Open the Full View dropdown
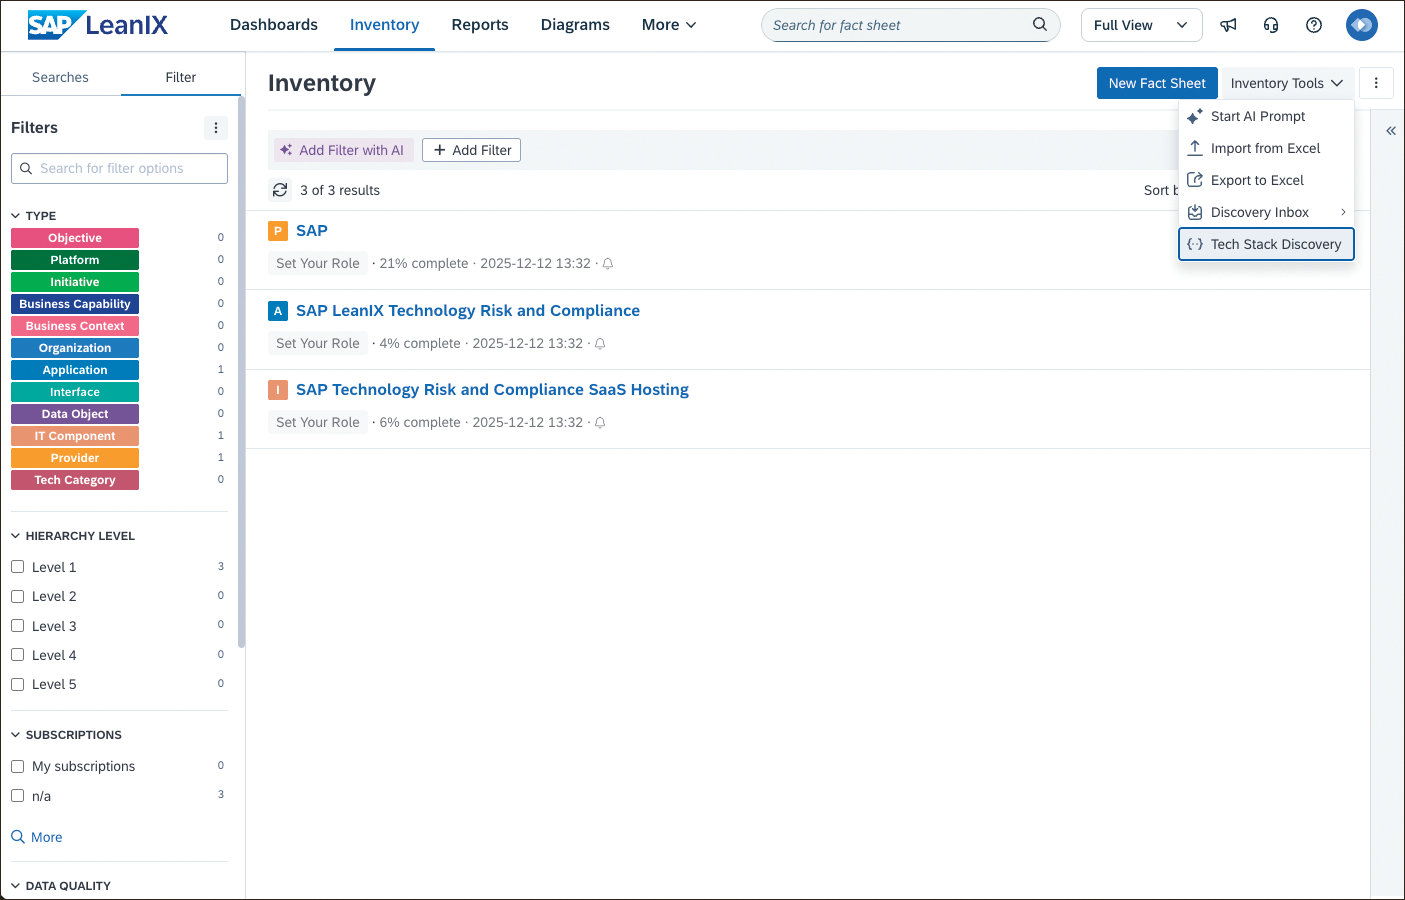 tap(1141, 25)
